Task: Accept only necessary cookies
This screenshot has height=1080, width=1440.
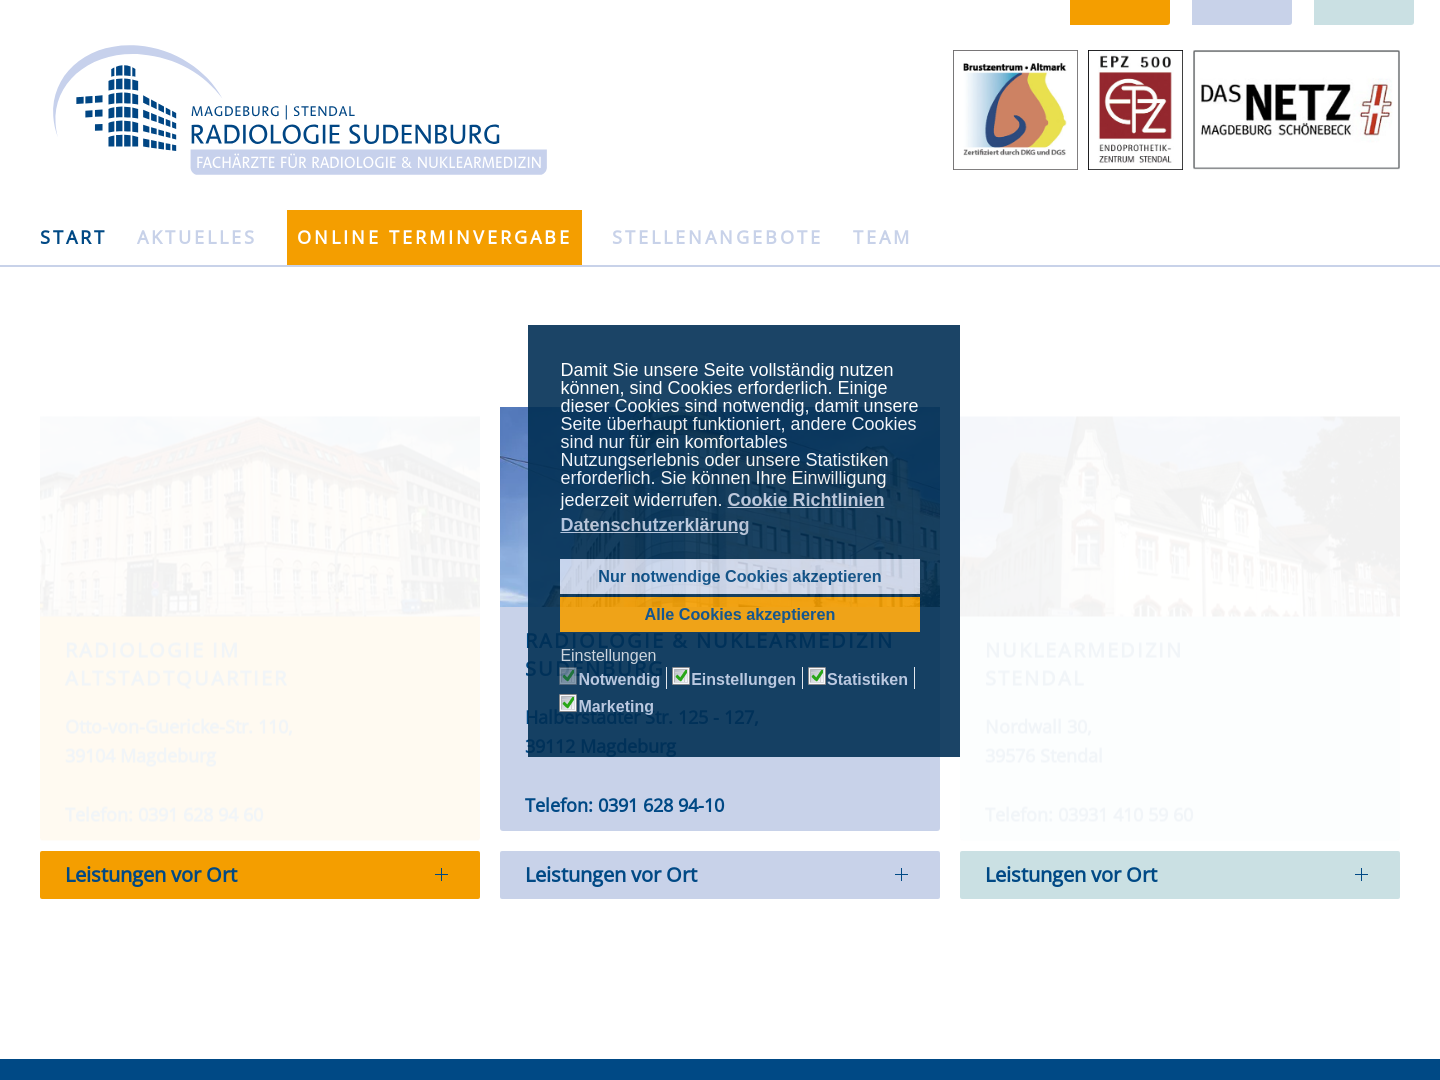Action: click(740, 576)
